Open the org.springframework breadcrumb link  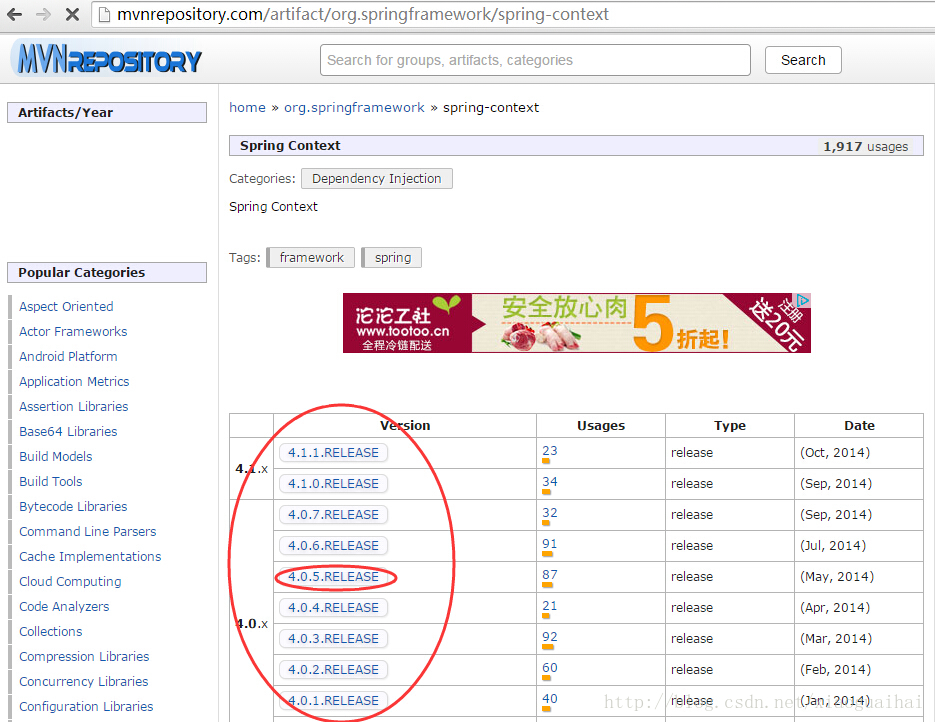(x=354, y=107)
